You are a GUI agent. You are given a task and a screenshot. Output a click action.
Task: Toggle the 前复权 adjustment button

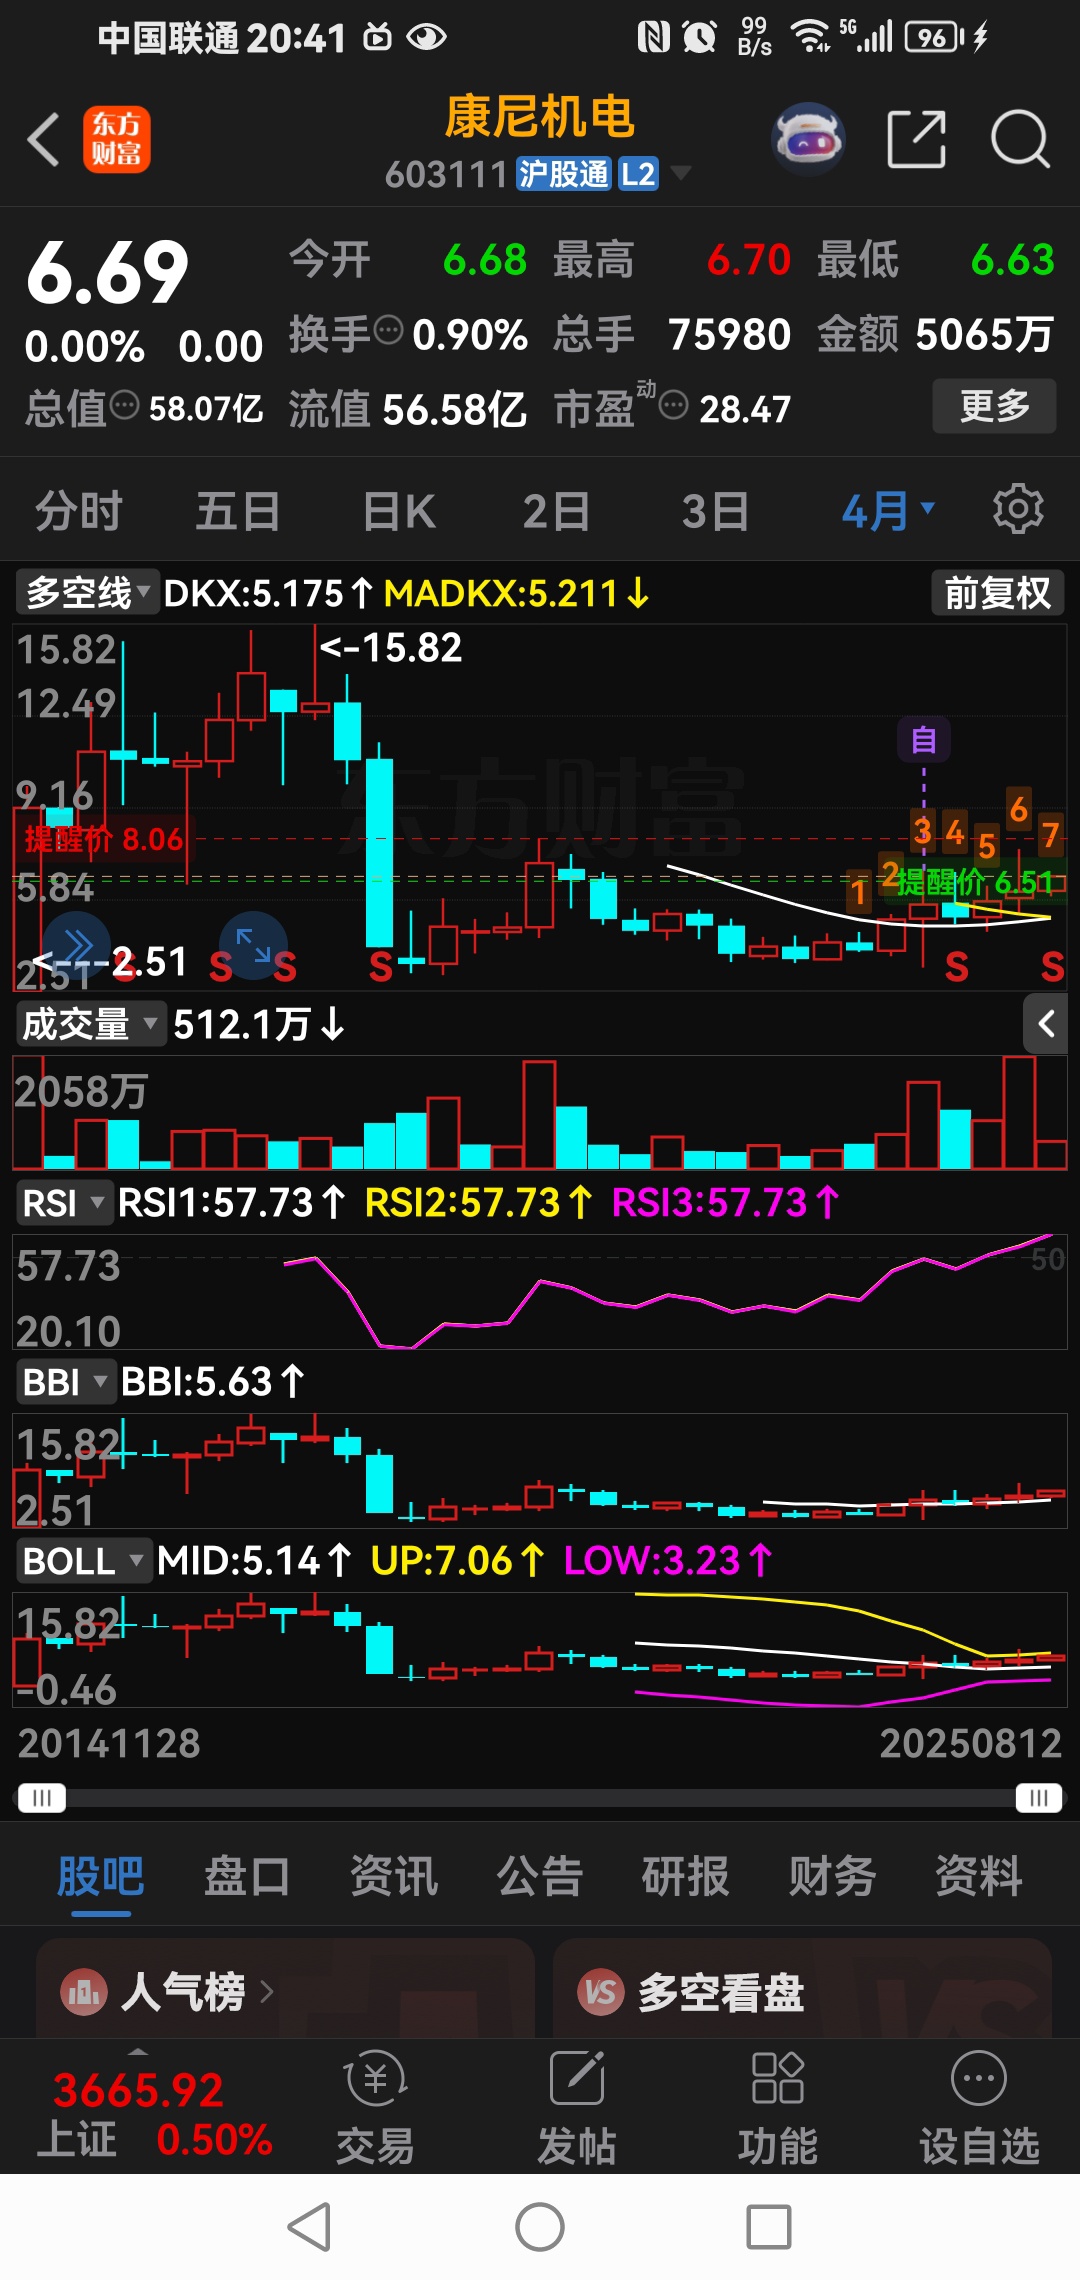pyautogui.click(x=997, y=593)
